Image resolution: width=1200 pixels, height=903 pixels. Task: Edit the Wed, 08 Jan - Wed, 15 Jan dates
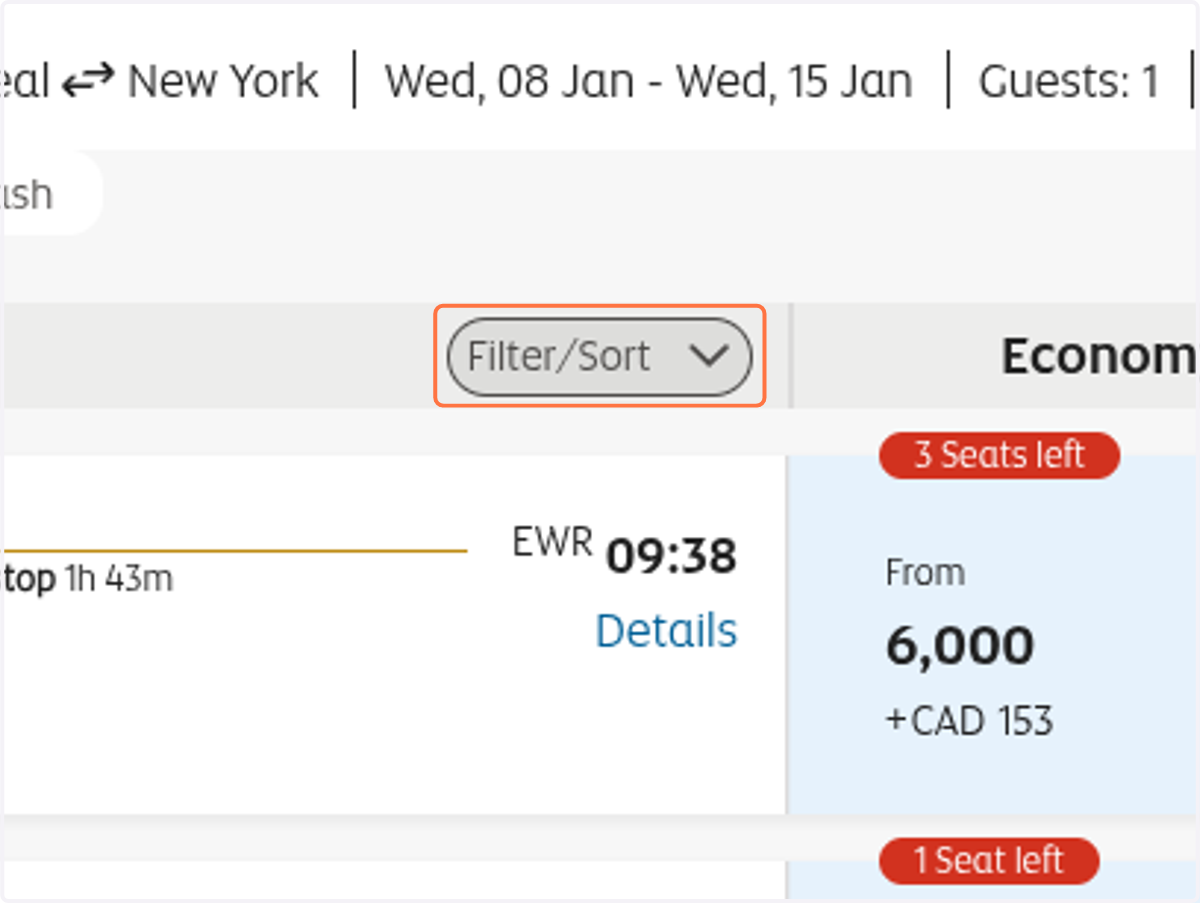(649, 82)
